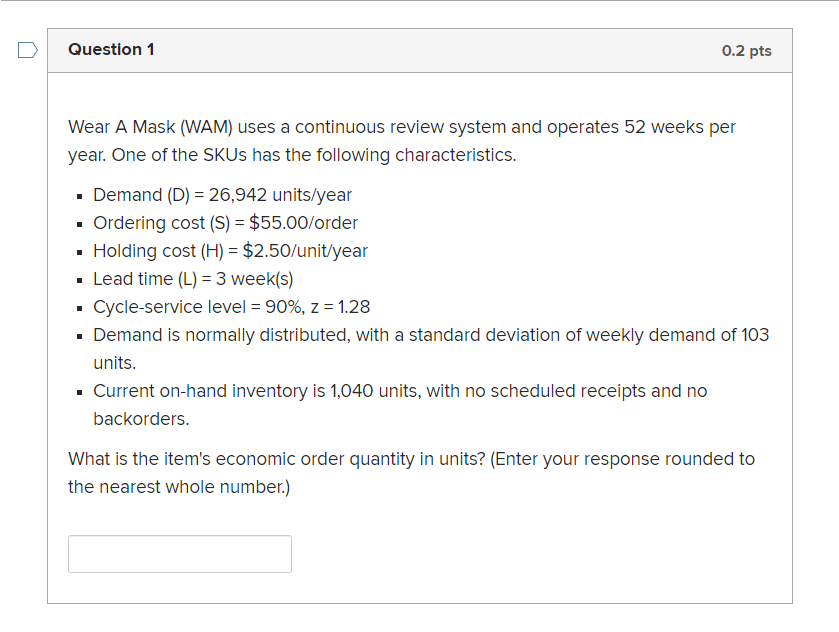The image size is (839, 632).
Task: Click inside the answer input box
Action: coord(180,554)
